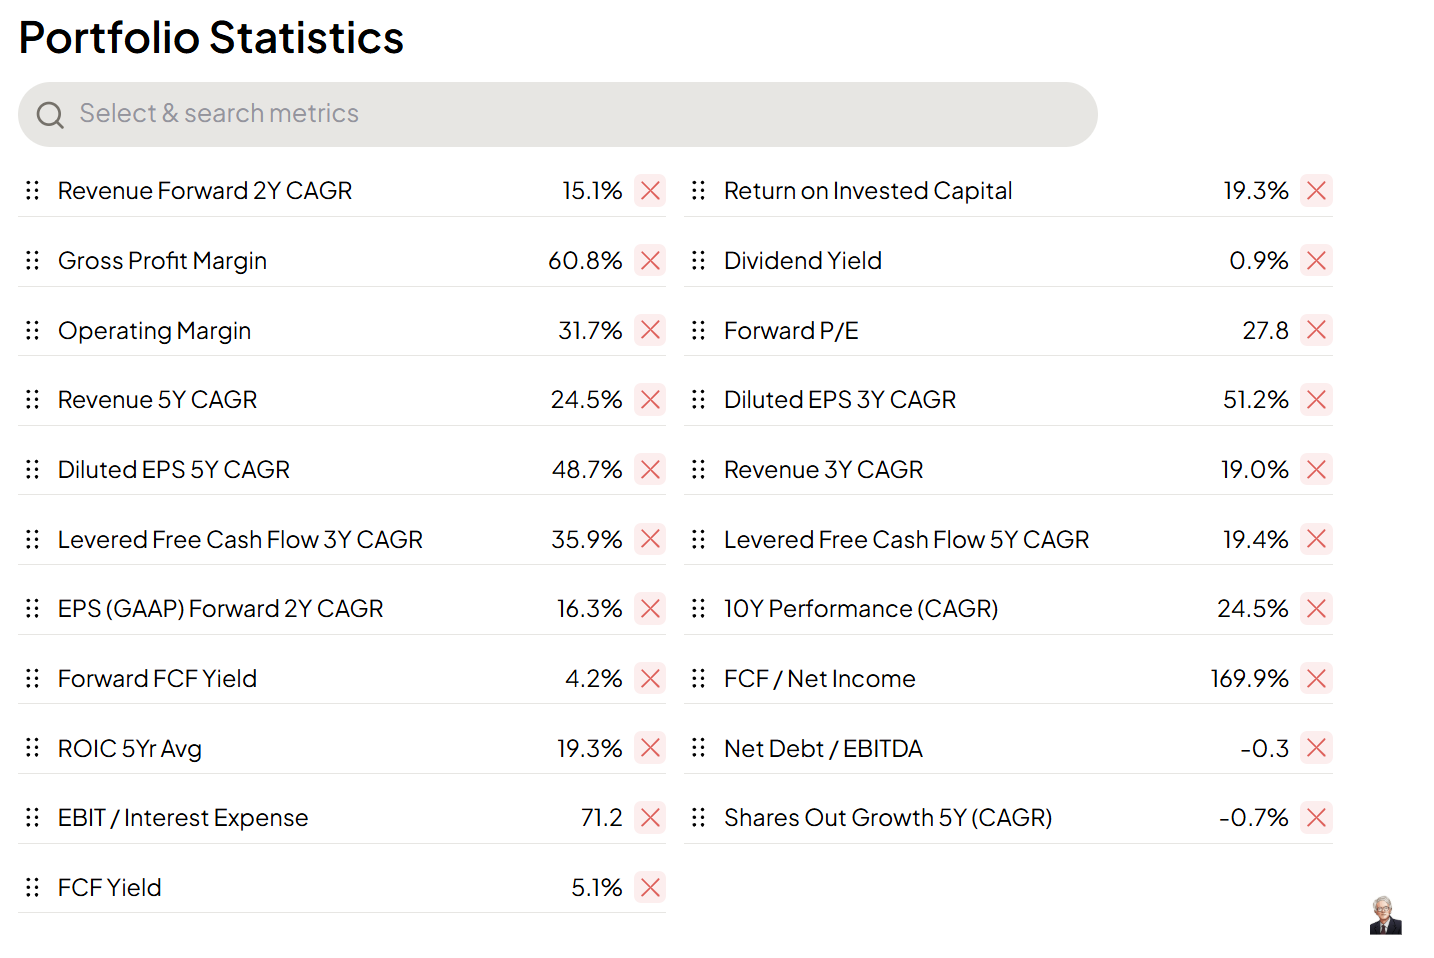
Task: Click the drag handle beside EBIT / Interest Expense
Action: click(x=33, y=818)
